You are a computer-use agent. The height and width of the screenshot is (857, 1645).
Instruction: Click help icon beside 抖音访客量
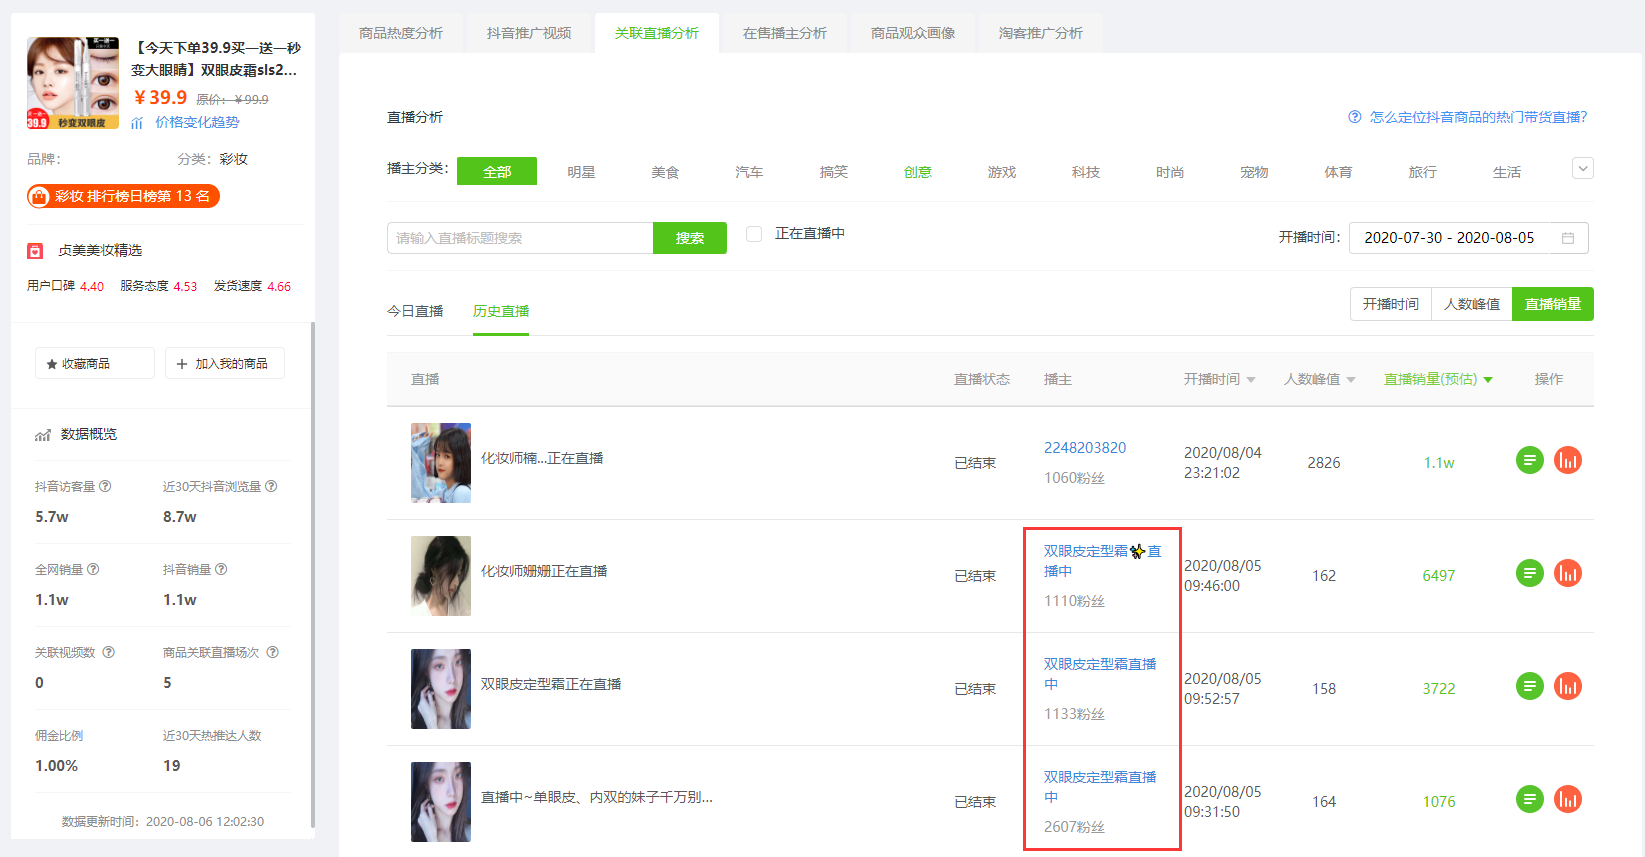[x=105, y=486]
